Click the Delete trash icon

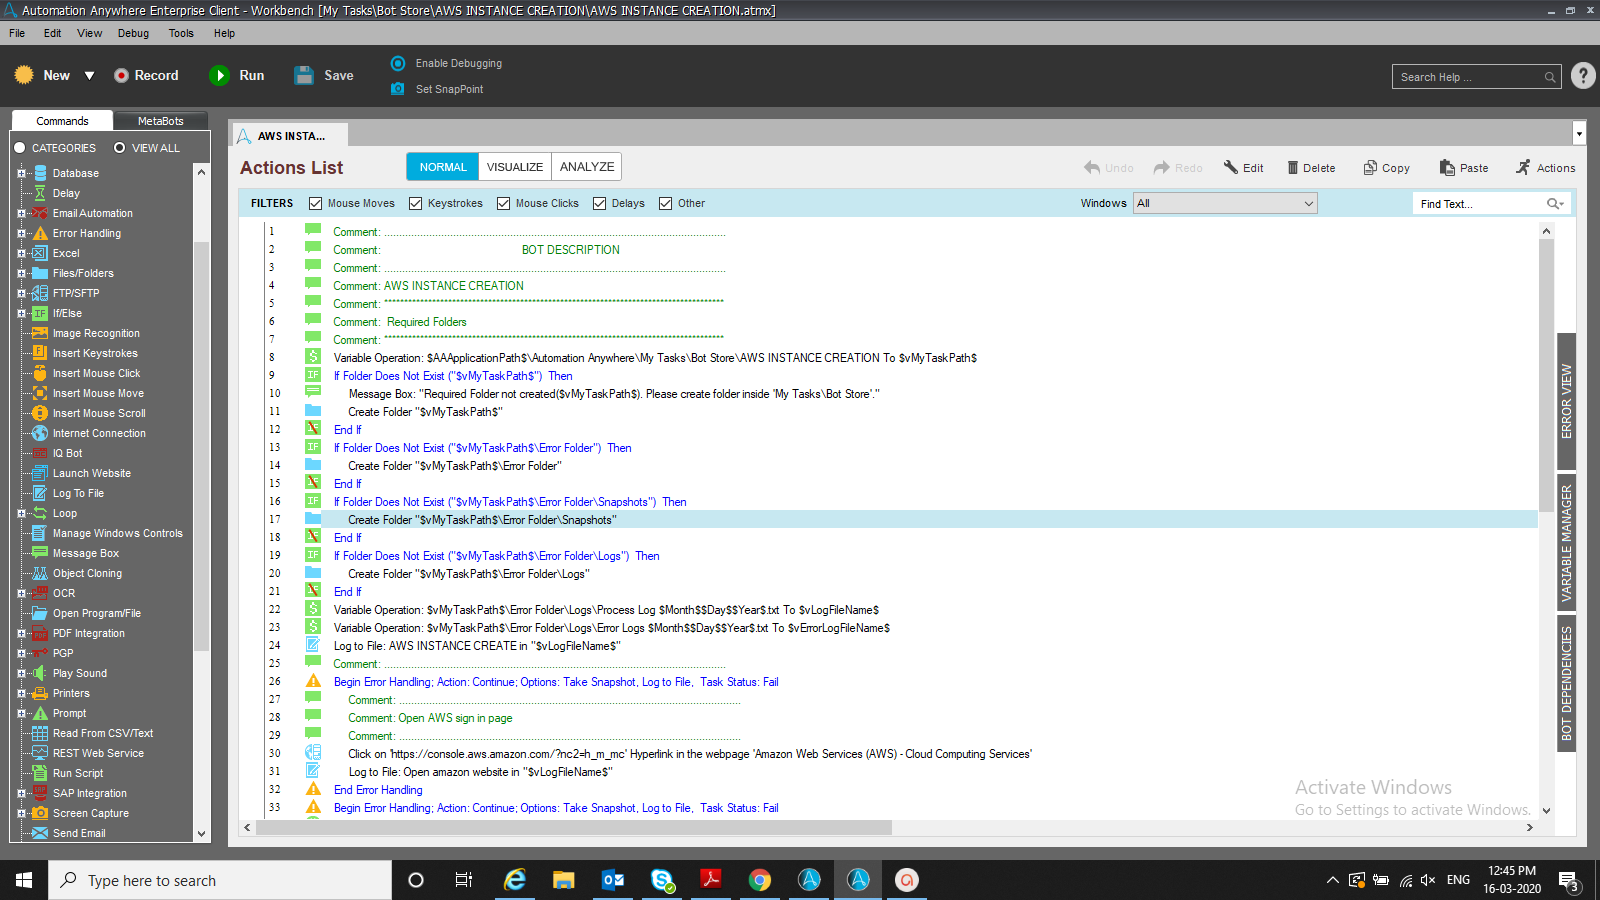(x=1292, y=168)
